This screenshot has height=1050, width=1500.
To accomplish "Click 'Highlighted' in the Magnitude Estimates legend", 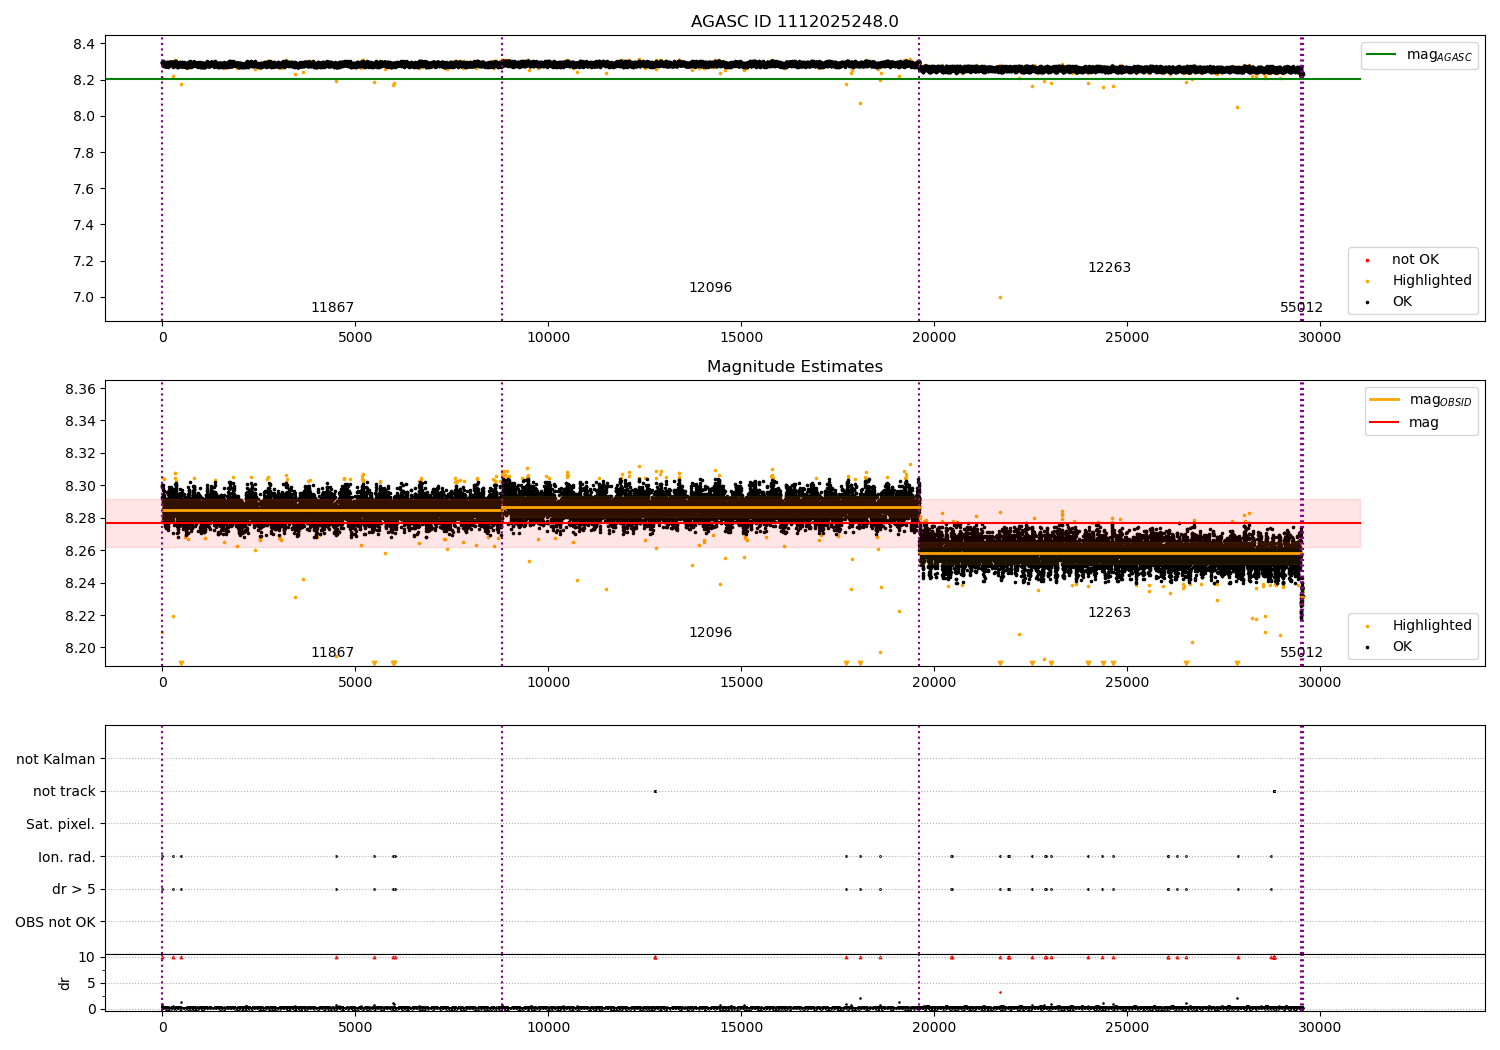I will coord(1432,626).
